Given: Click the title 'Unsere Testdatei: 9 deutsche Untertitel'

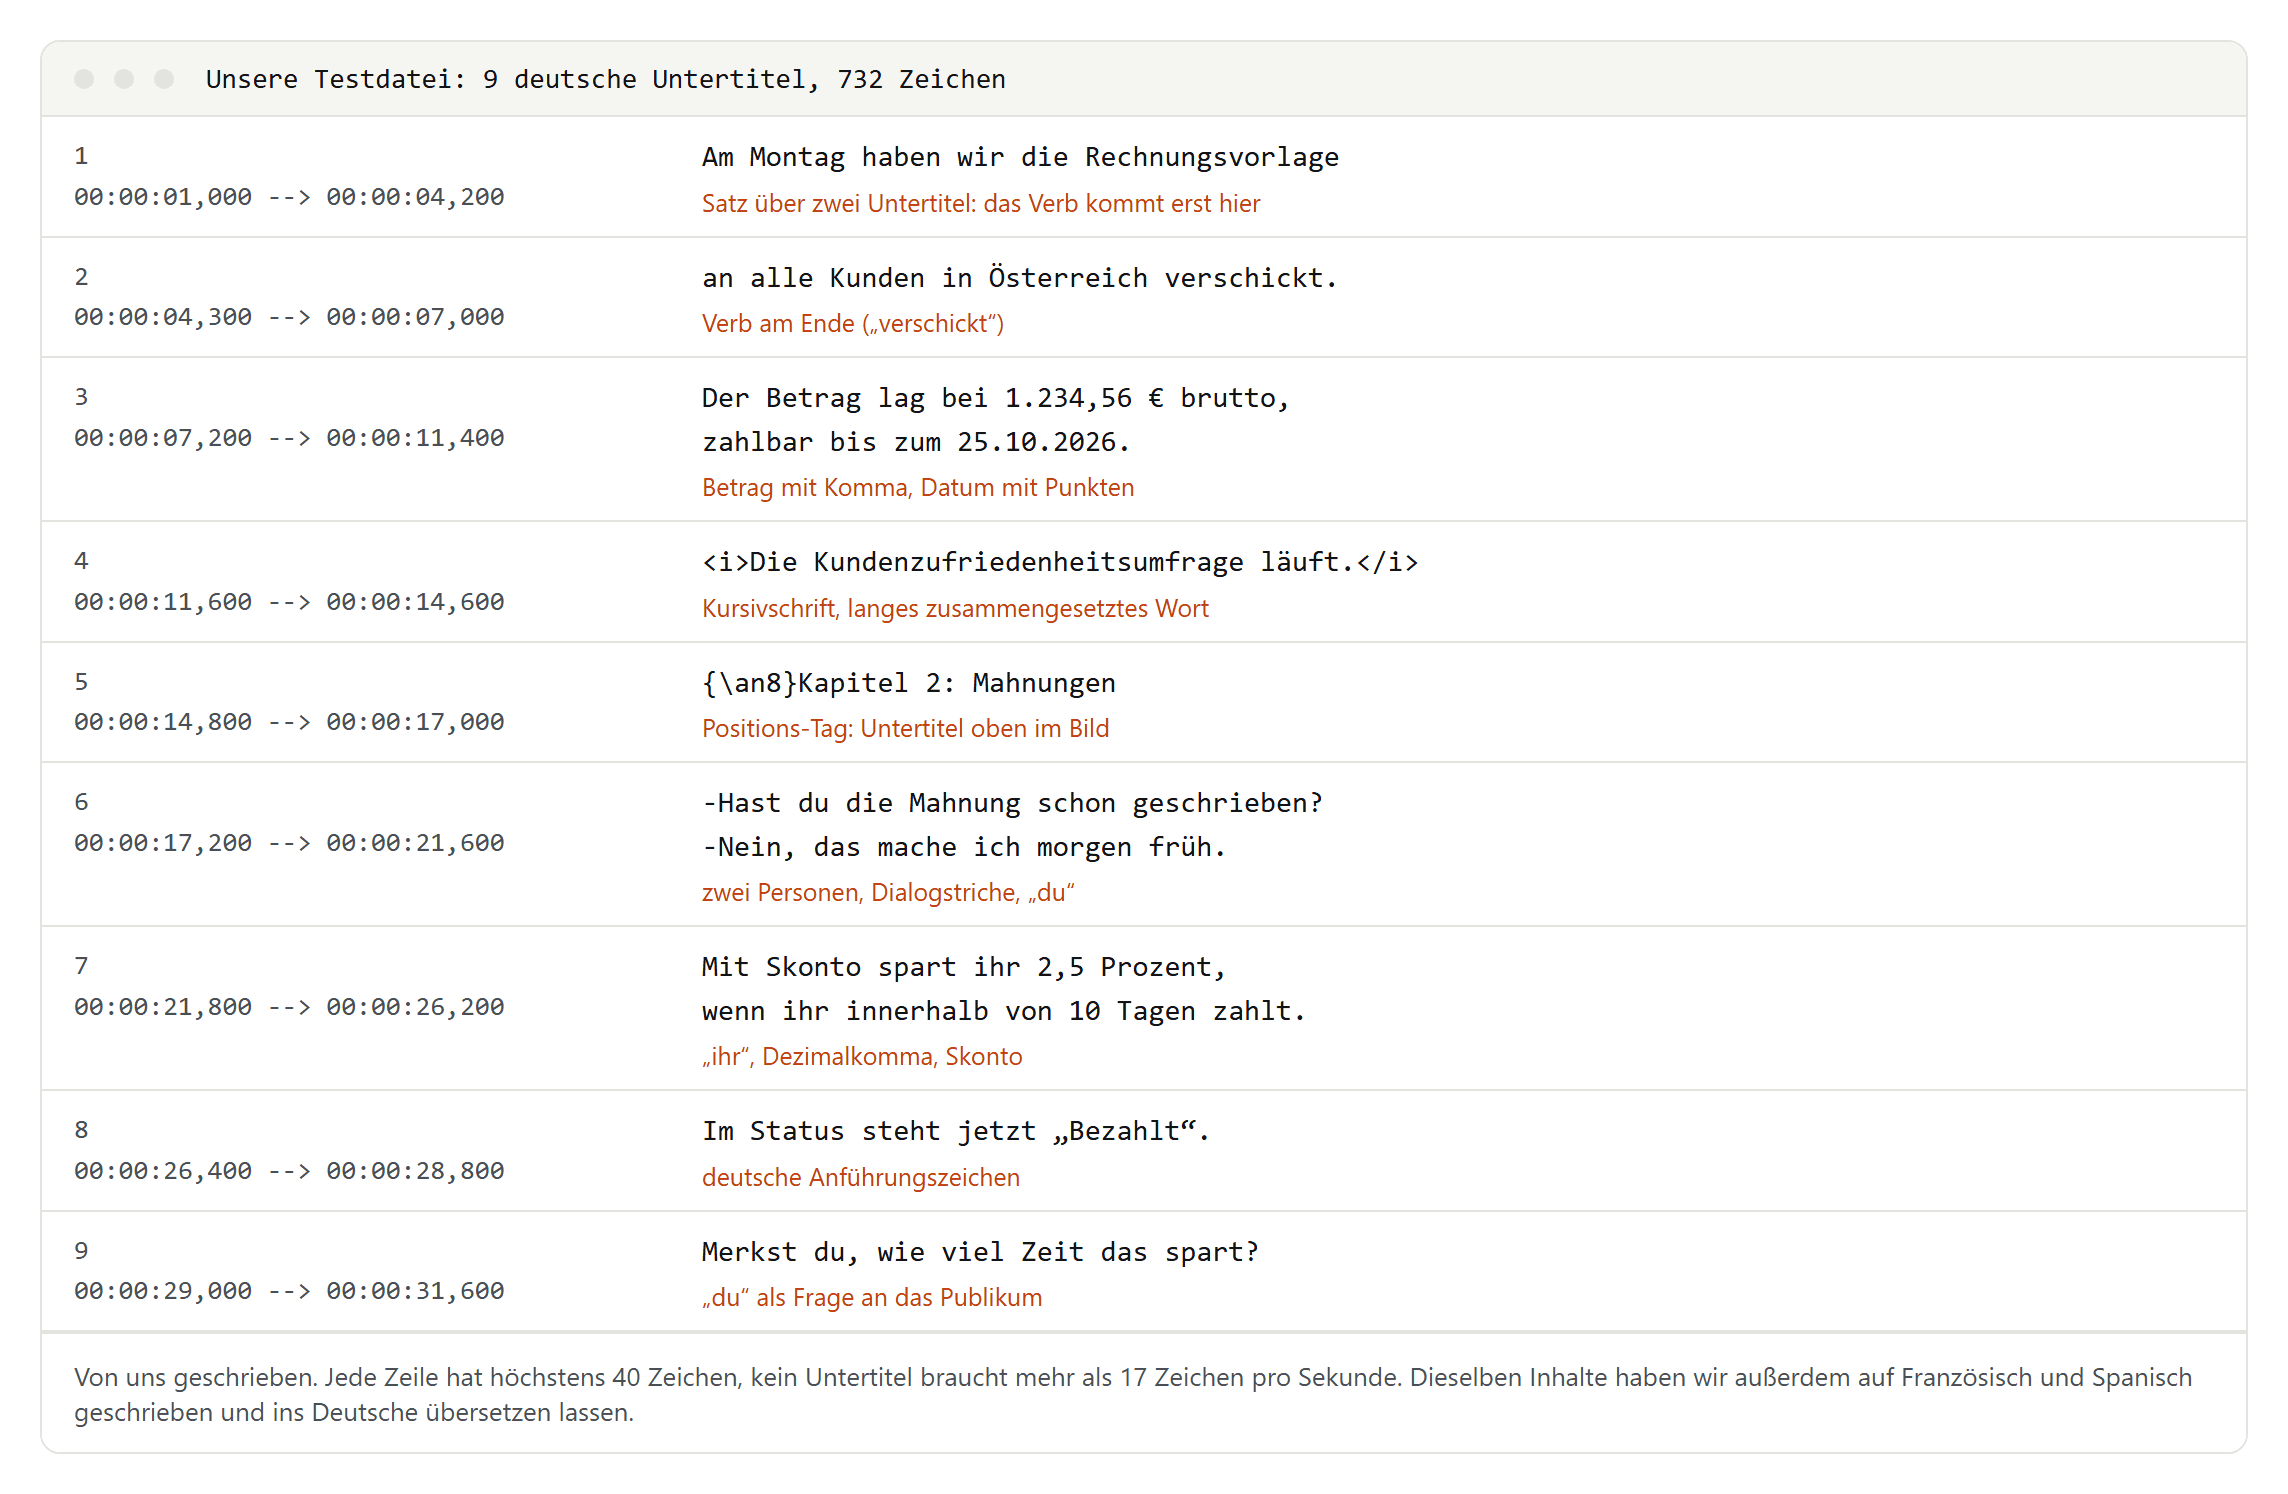Looking at the screenshot, I should pyautogui.click(x=512, y=79).
